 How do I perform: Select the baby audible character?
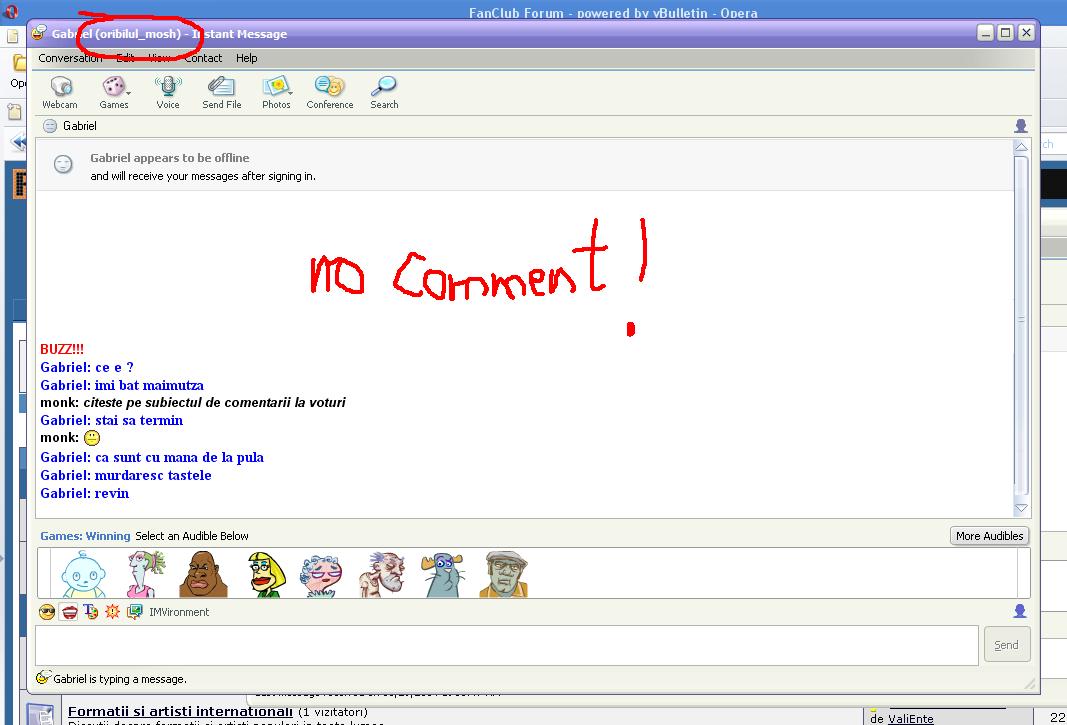[x=81, y=574]
